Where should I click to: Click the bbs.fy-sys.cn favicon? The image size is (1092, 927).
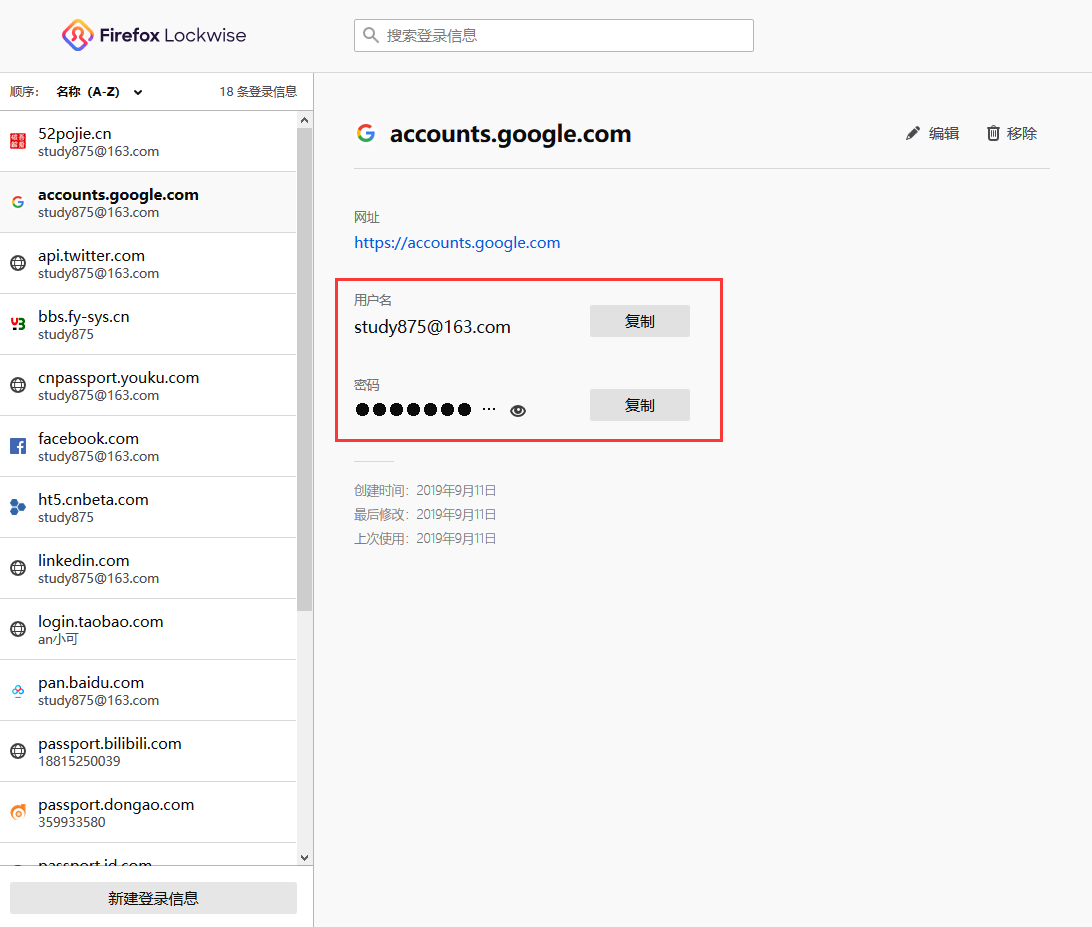click(x=17, y=324)
